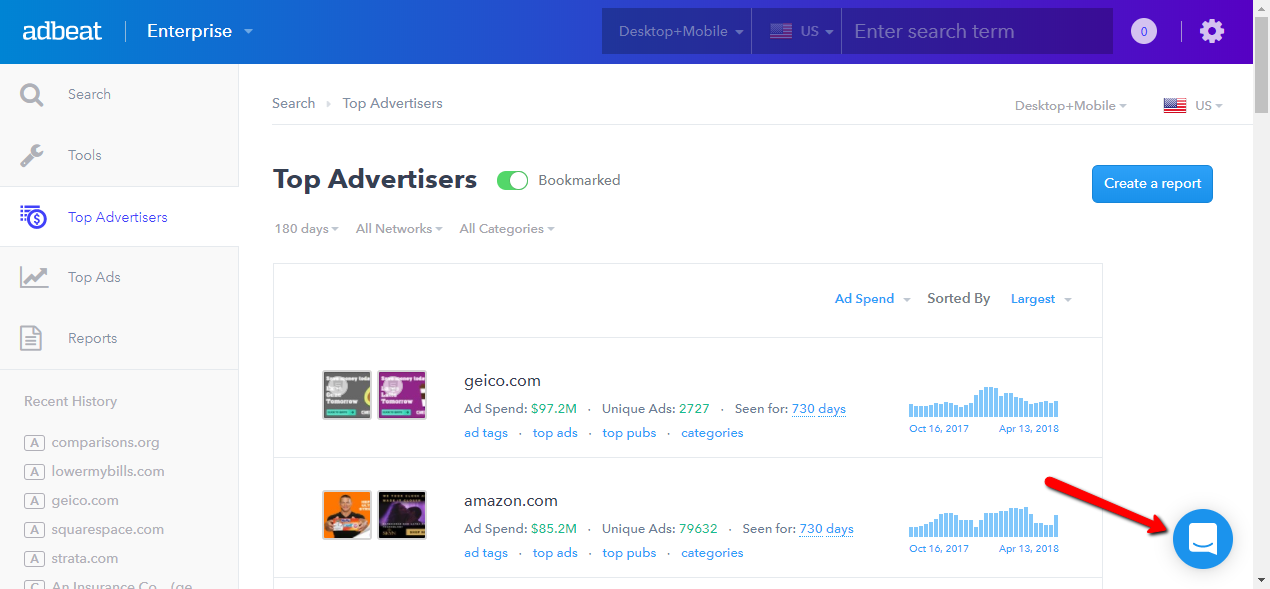
Task: Open top ads for geico.com
Action: click(x=555, y=433)
